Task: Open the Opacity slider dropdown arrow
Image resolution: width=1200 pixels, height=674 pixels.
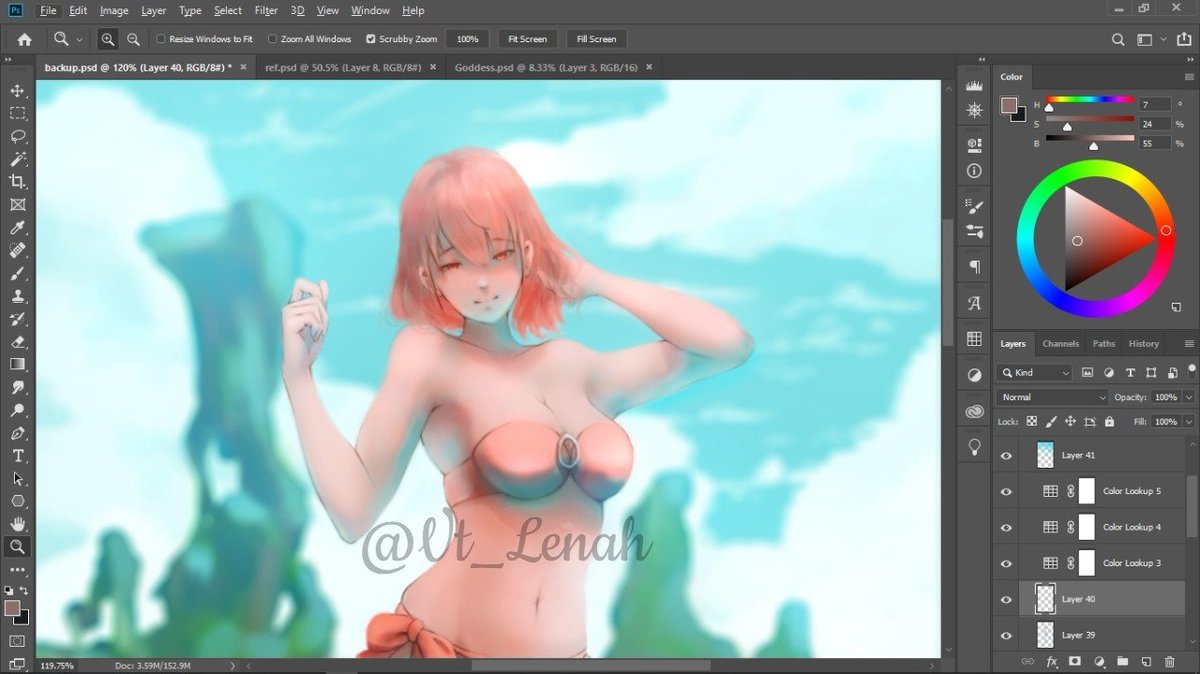Action: (x=1188, y=397)
